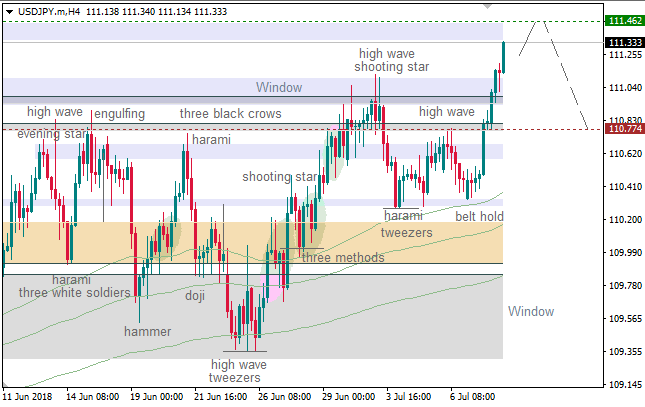
Task: Click the 26 Jun 08:00 time label
Action: pyautogui.click(x=286, y=396)
